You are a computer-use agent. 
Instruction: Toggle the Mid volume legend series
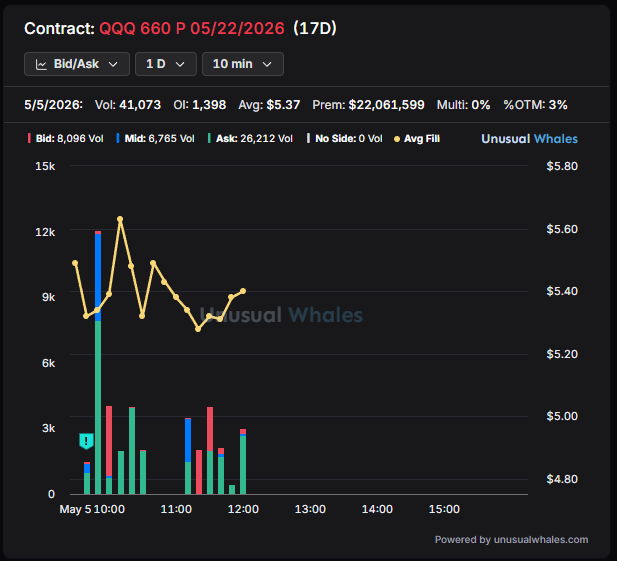[x=155, y=139]
